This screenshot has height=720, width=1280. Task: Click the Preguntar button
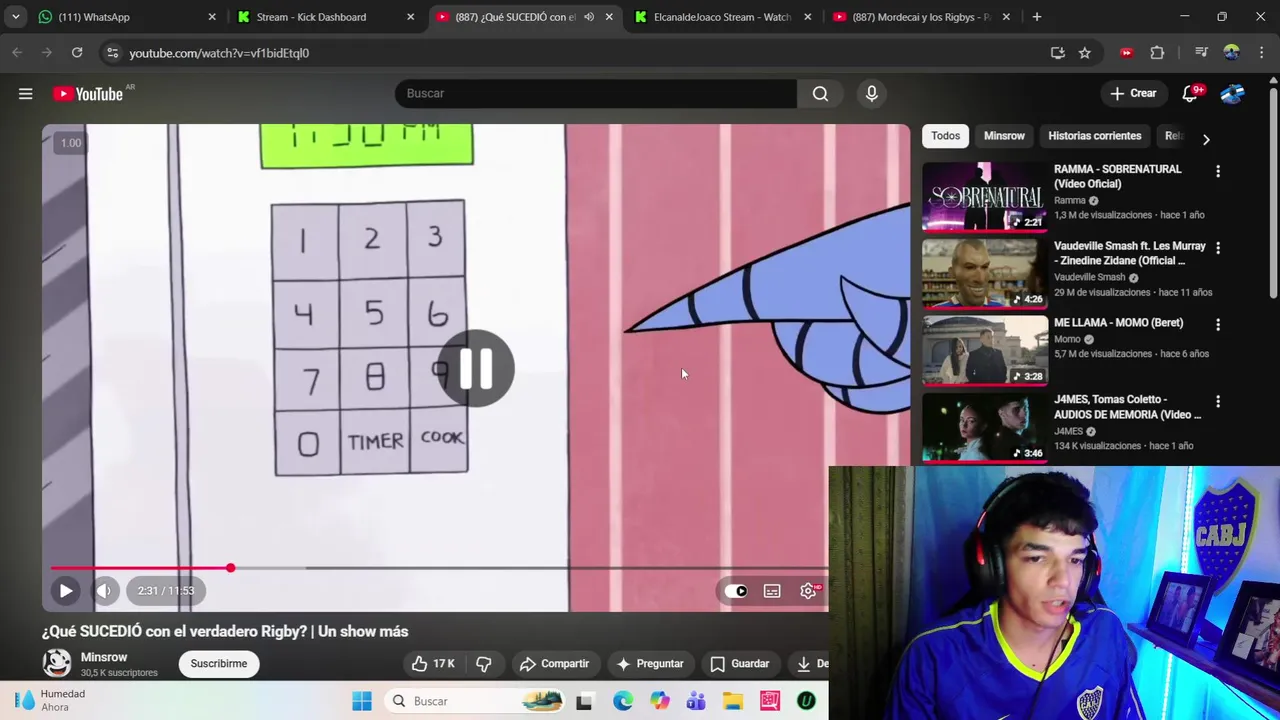tap(650, 664)
